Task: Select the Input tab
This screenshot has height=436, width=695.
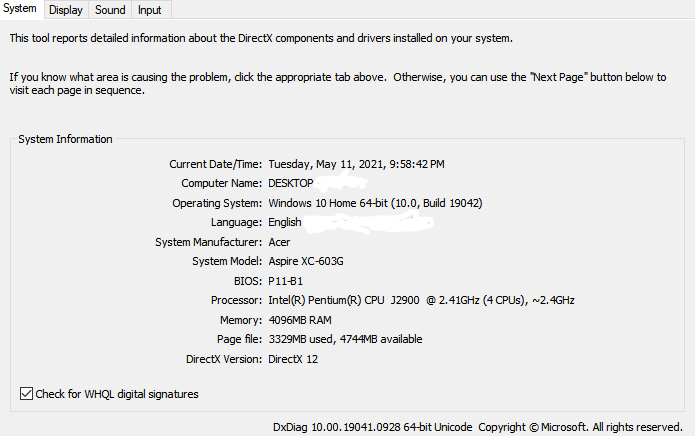Action: point(150,10)
